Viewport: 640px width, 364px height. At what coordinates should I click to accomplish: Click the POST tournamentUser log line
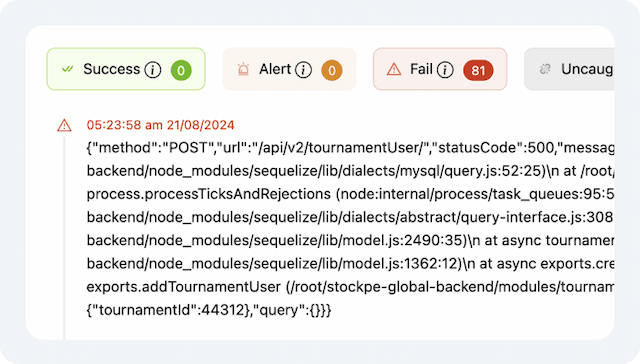[350, 148]
